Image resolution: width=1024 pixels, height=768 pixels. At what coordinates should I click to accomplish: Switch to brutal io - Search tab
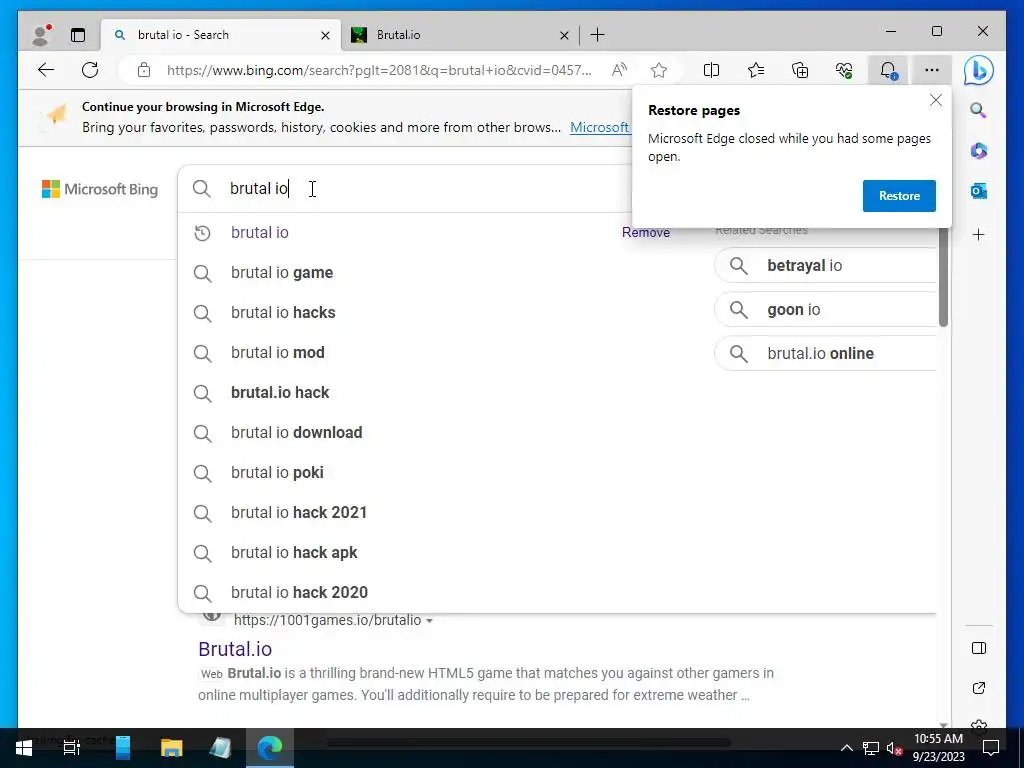coord(220,35)
